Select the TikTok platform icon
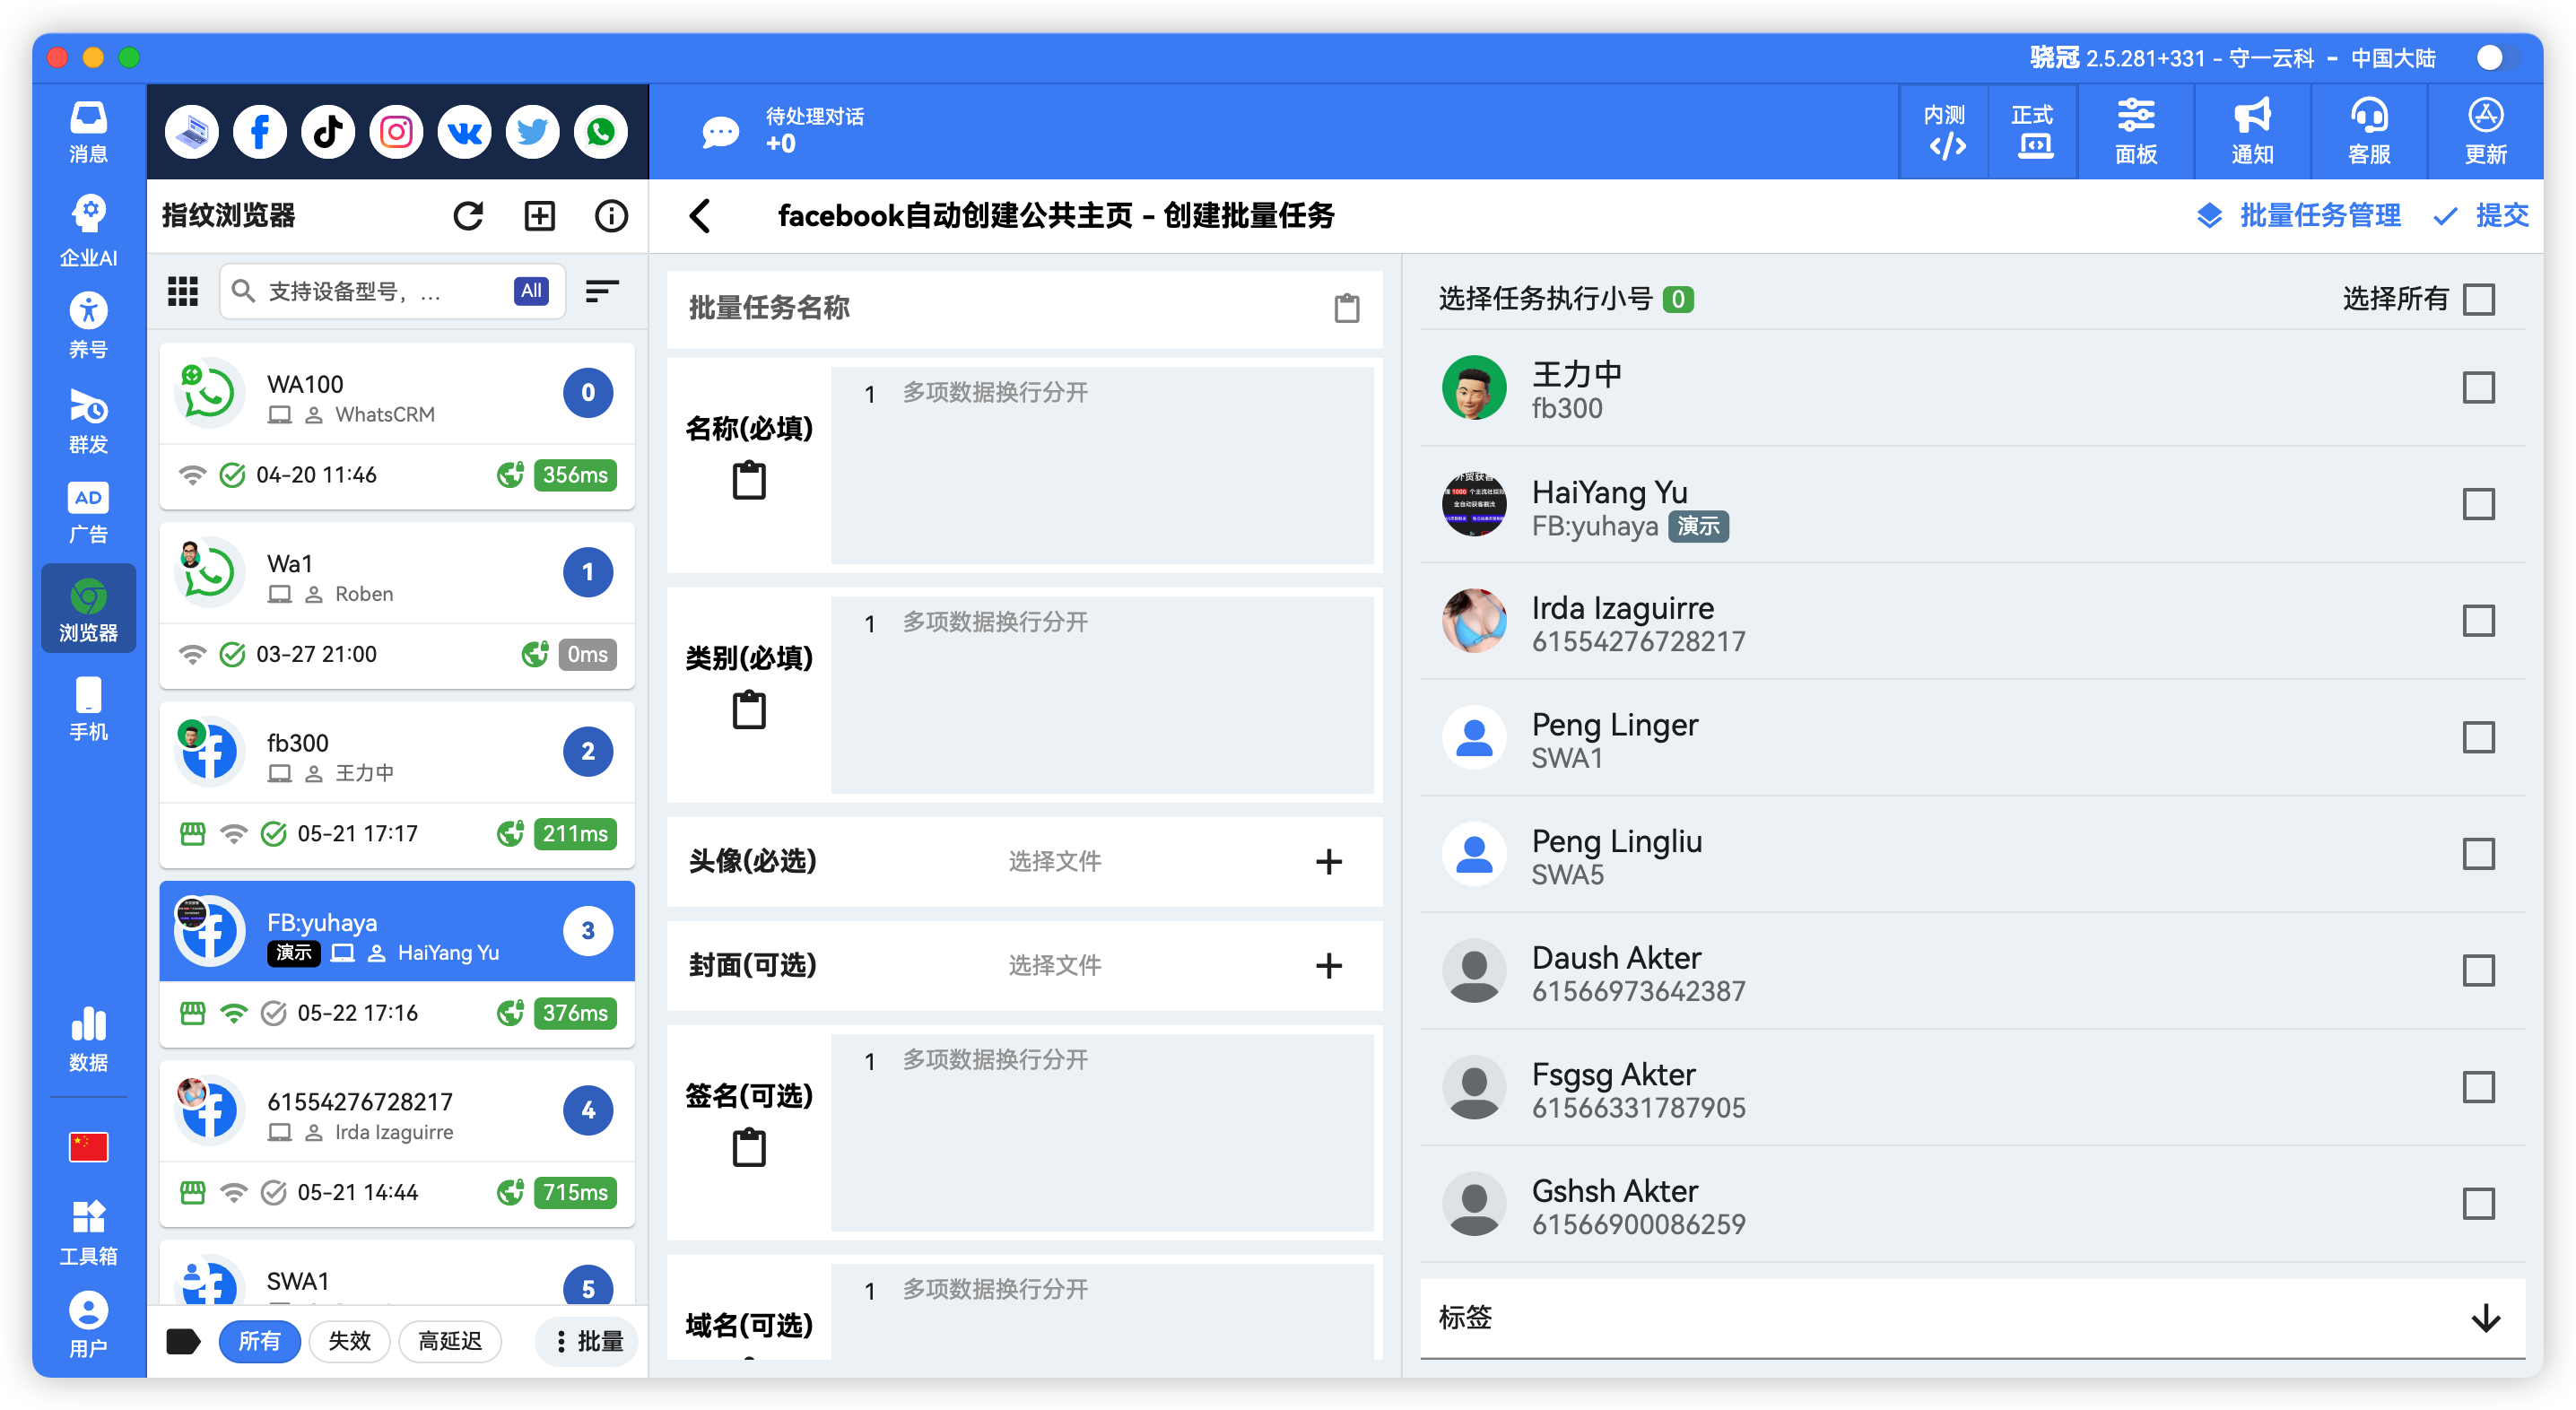The image size is (2576, 1410). click(327, 131)
